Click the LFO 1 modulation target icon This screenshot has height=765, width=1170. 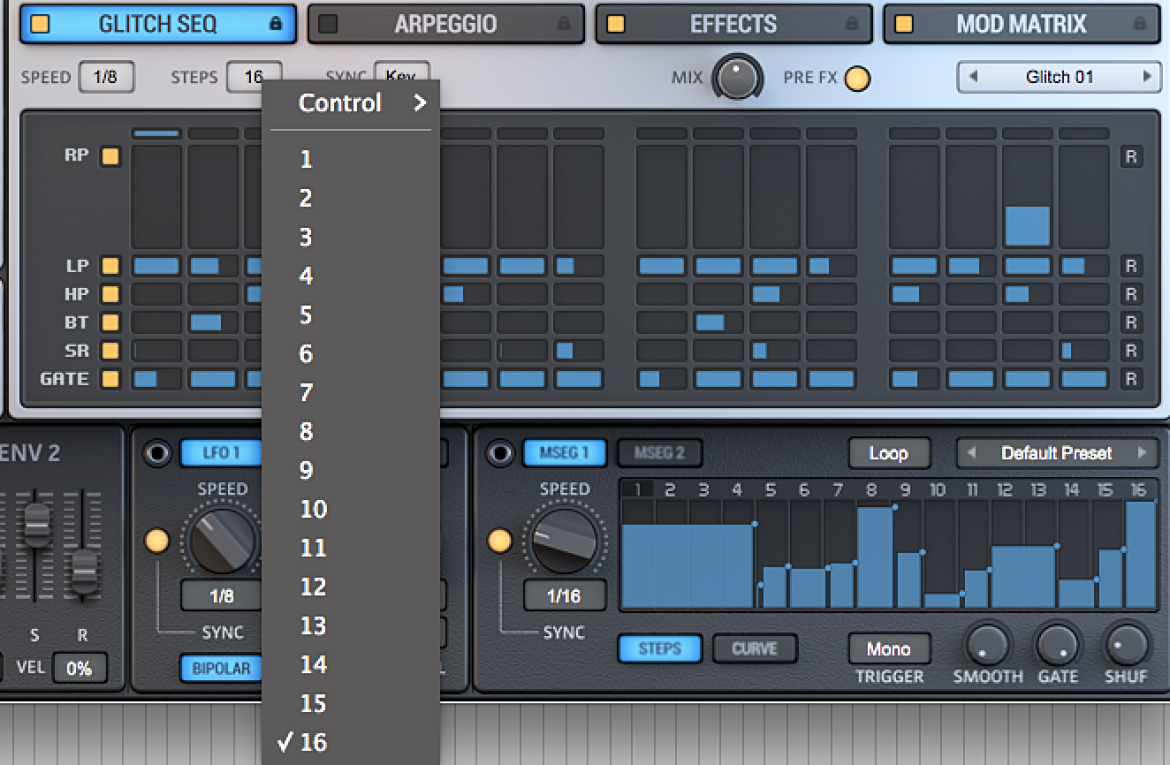coord(157,453)
